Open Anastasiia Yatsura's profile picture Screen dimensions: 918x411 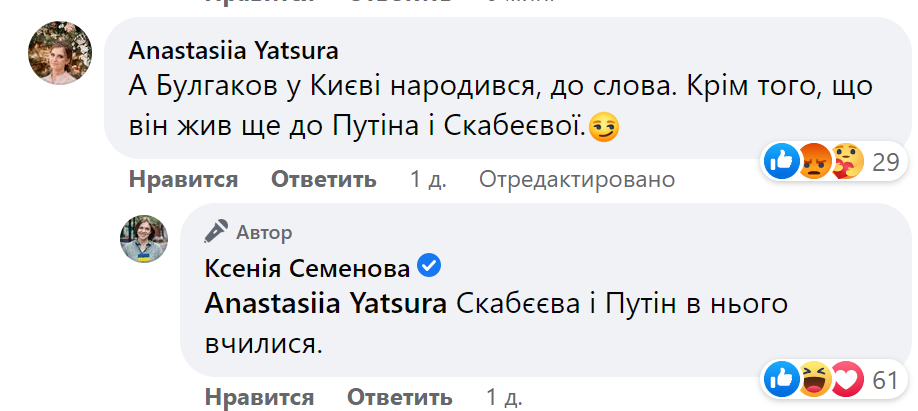point(60,53)
